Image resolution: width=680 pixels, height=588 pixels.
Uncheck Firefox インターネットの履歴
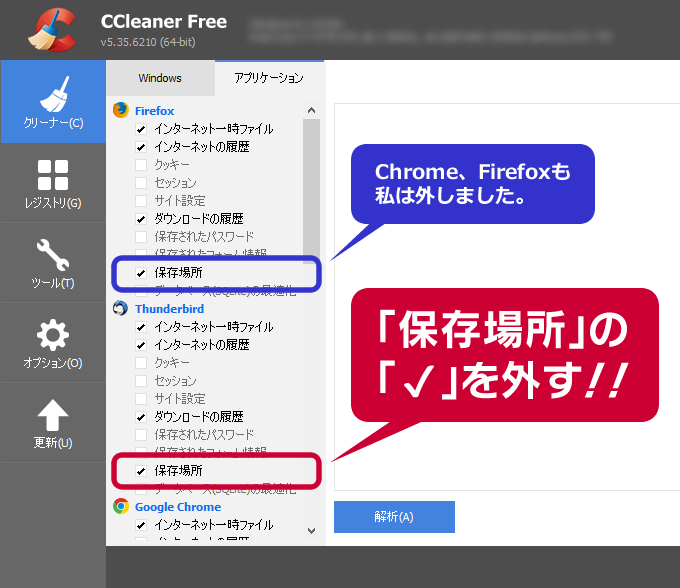pyautogui.click(x=141, y=147)
